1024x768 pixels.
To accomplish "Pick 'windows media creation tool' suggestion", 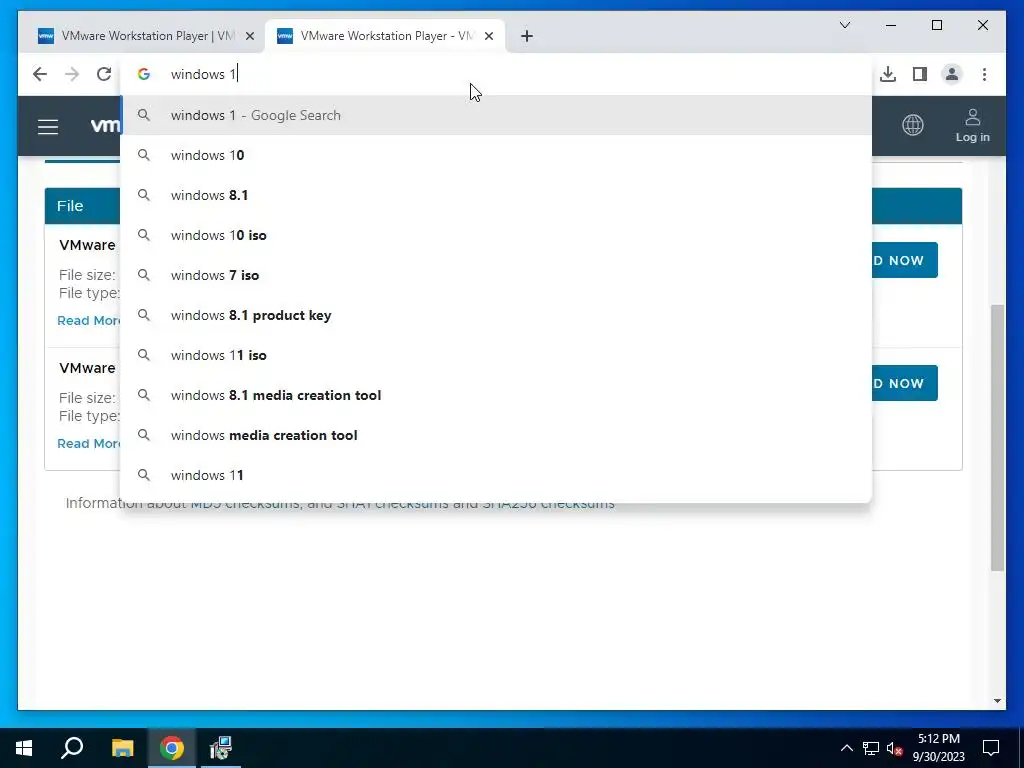I will 496,436.
